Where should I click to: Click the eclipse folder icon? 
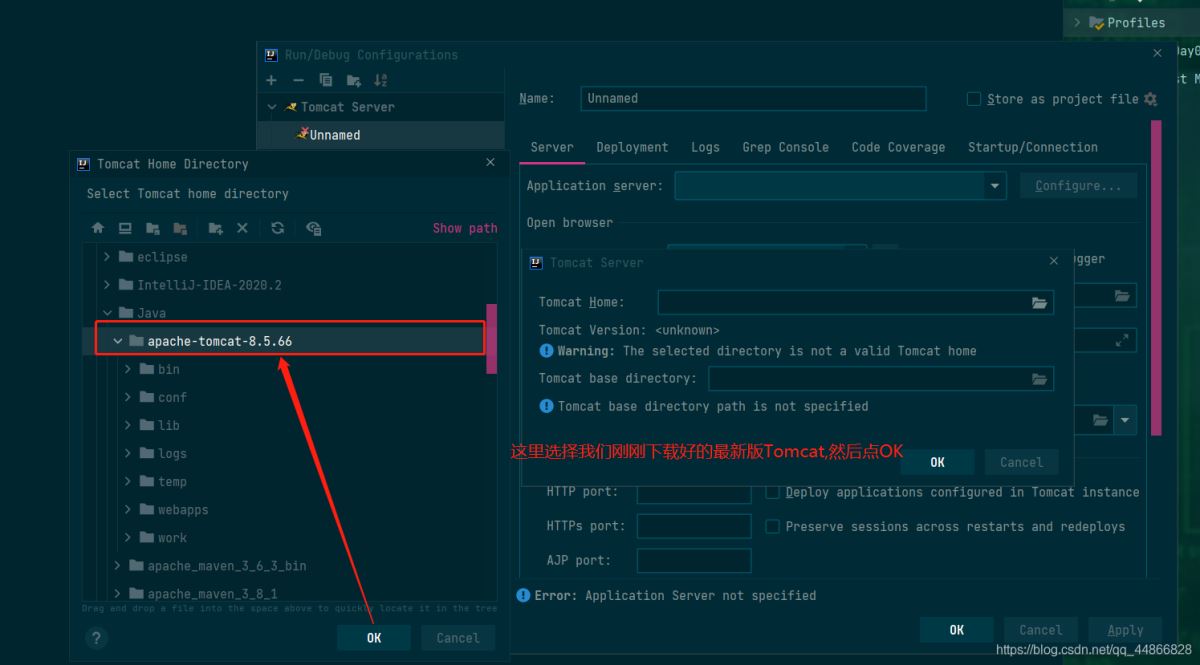(x=126, y=257)
